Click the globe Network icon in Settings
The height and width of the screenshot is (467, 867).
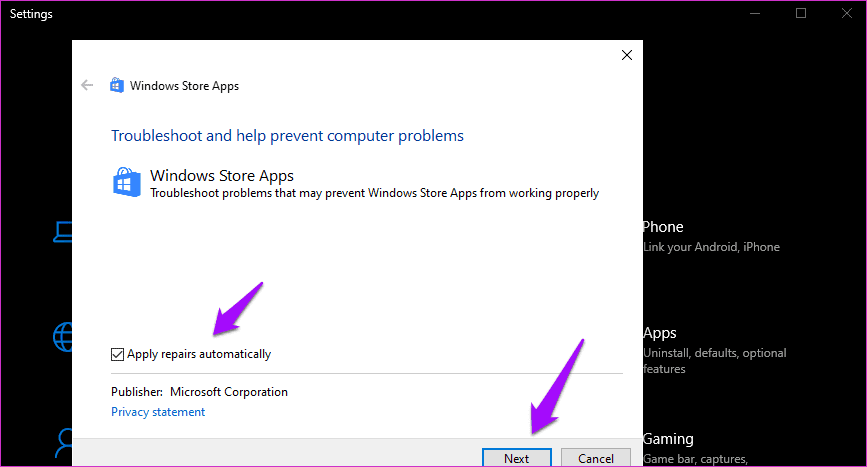[x=63, y=337]
